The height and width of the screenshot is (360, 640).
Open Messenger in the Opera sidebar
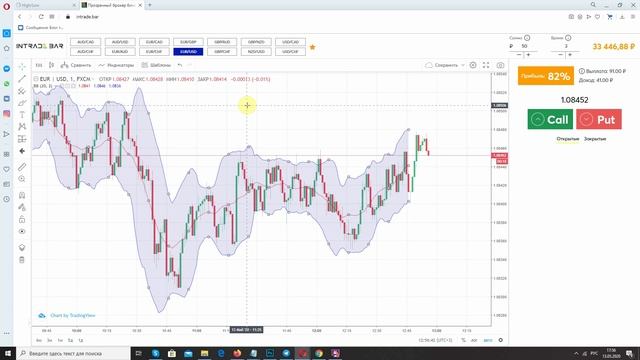tap(7, 69)
